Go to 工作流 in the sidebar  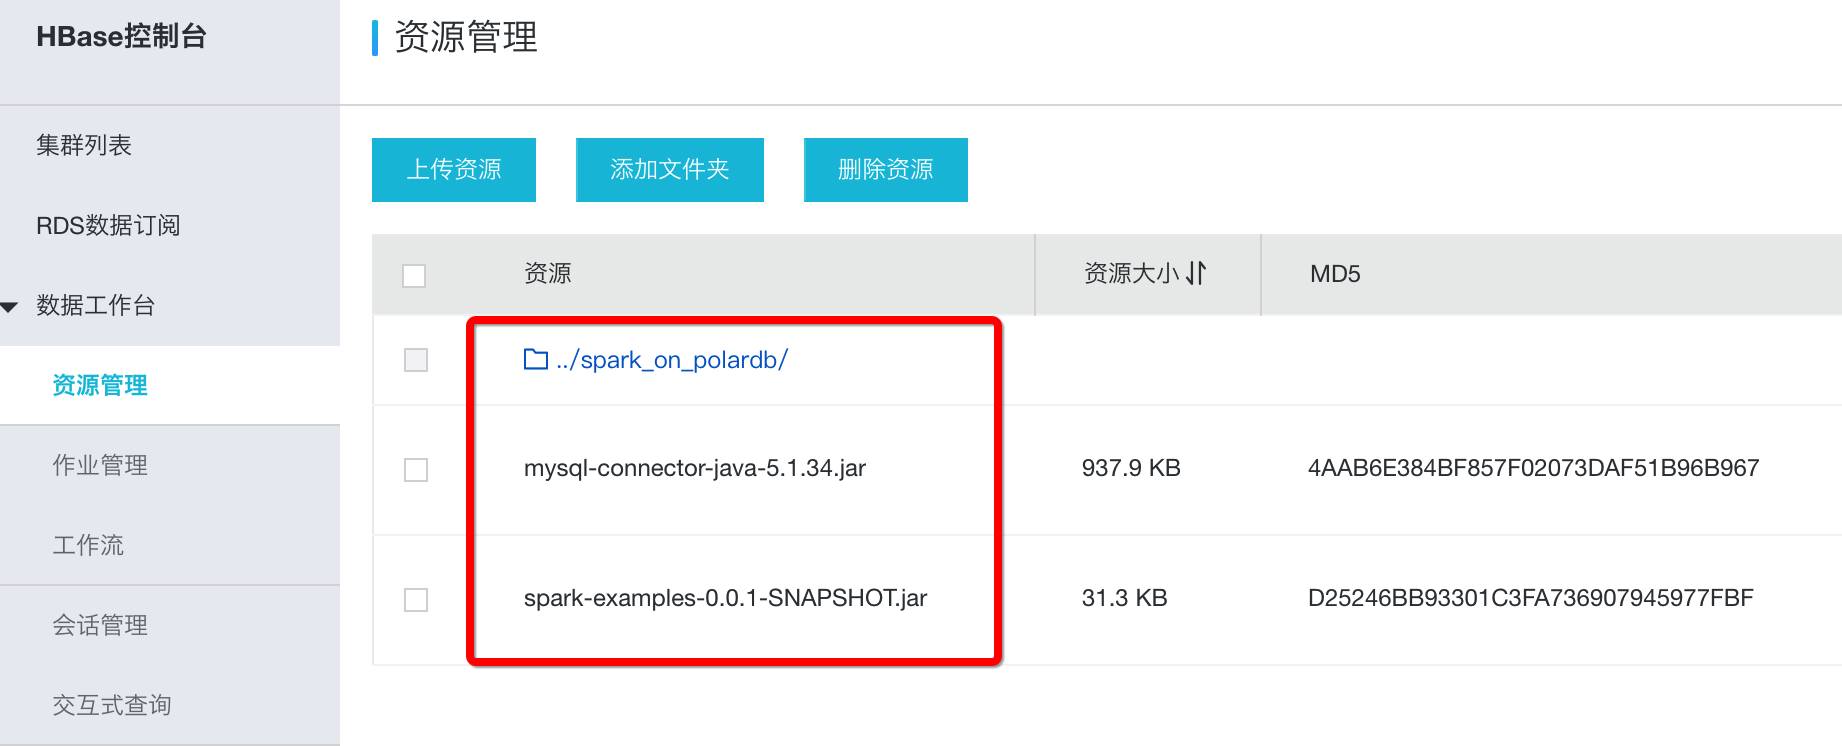[88, 545]
